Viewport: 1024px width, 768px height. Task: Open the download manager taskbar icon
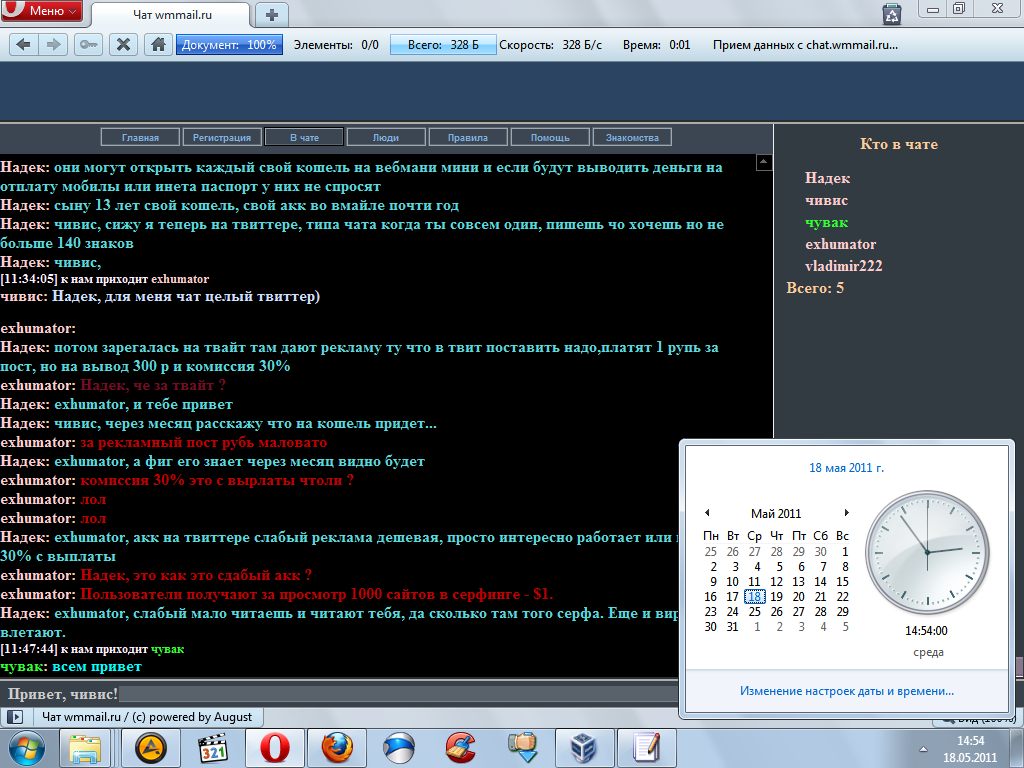[522, 748]
